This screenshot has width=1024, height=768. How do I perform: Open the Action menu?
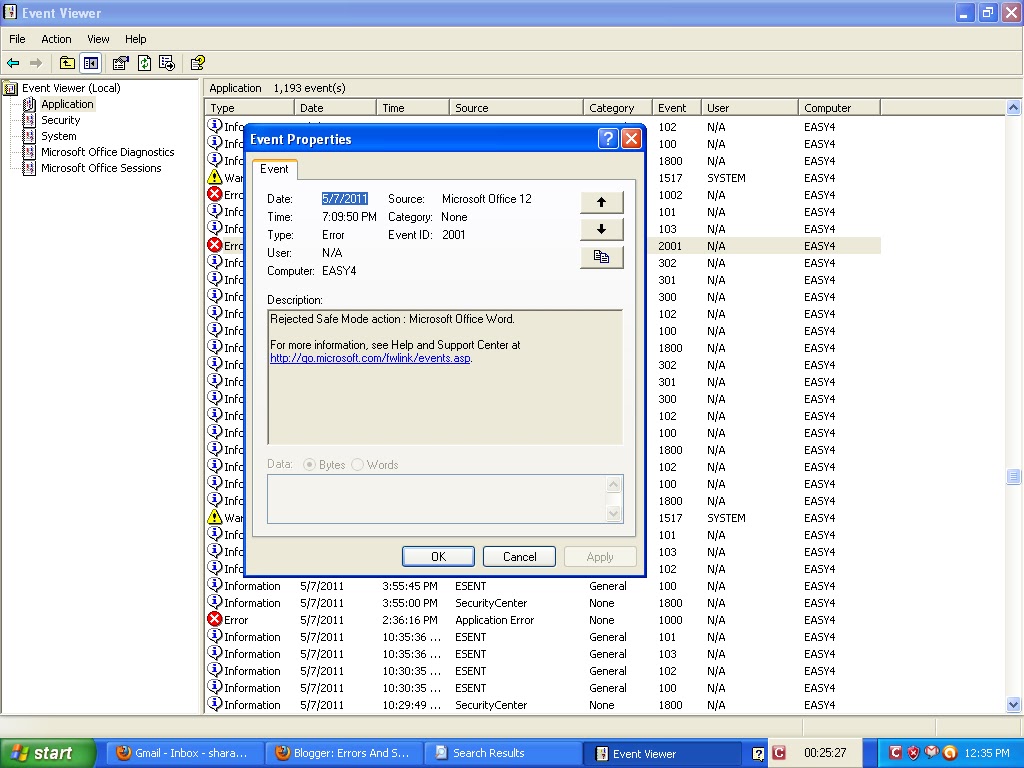coord(56,39)
